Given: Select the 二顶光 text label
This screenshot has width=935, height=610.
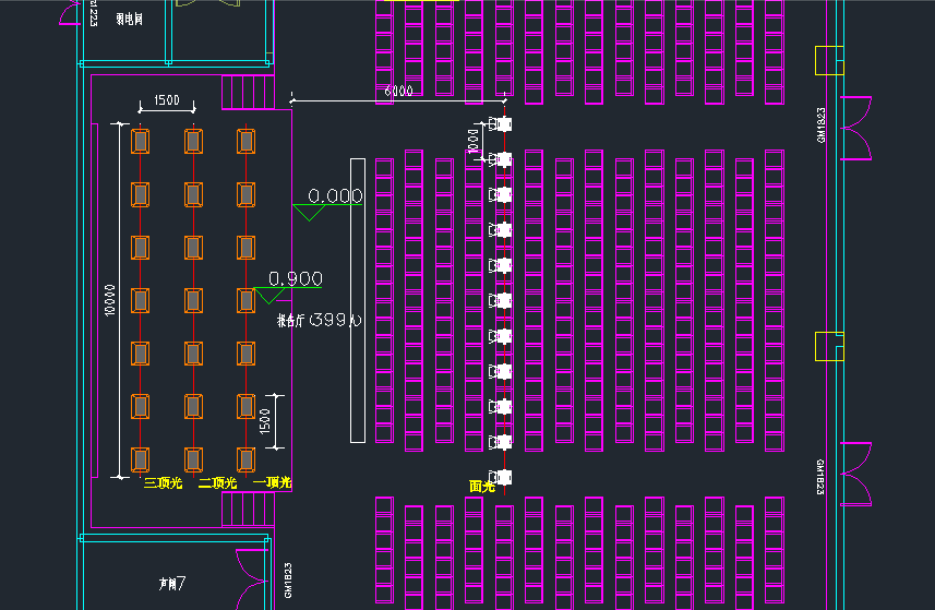Looking at the screenshot, I should 217,483.
